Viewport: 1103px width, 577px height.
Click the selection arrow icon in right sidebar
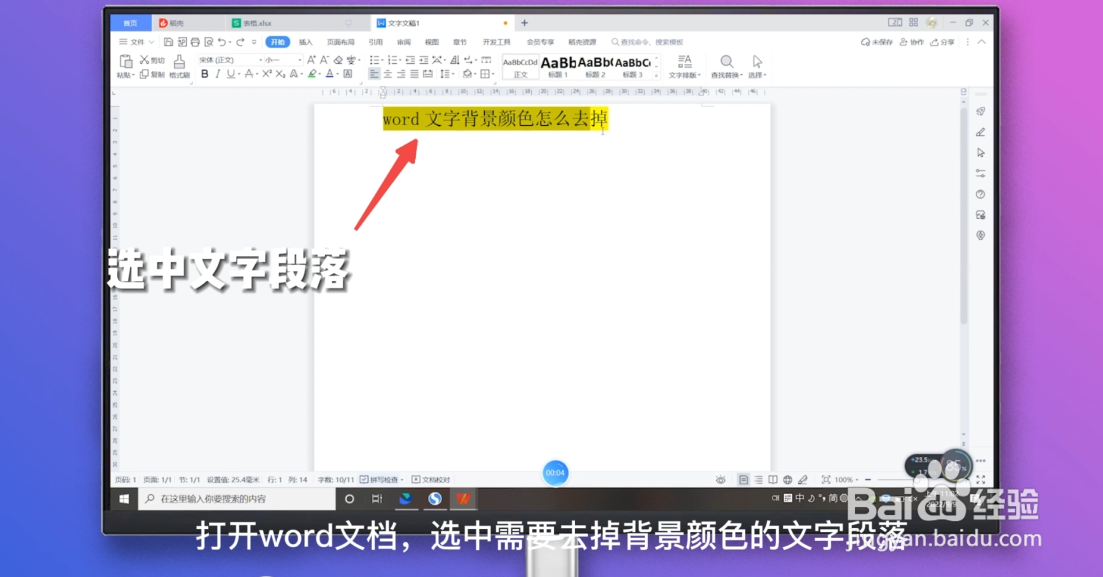[x=981, y=153]
